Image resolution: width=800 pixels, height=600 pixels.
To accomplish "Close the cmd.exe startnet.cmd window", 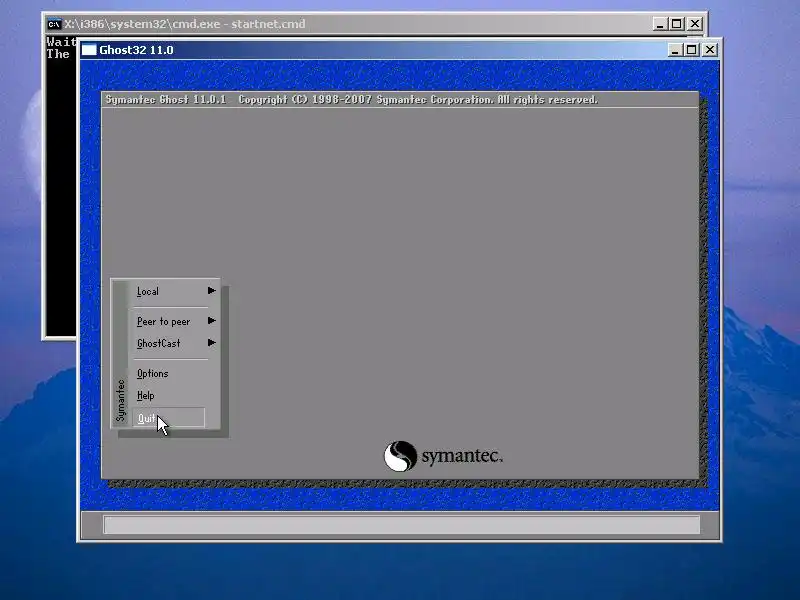I will [695, 24].
